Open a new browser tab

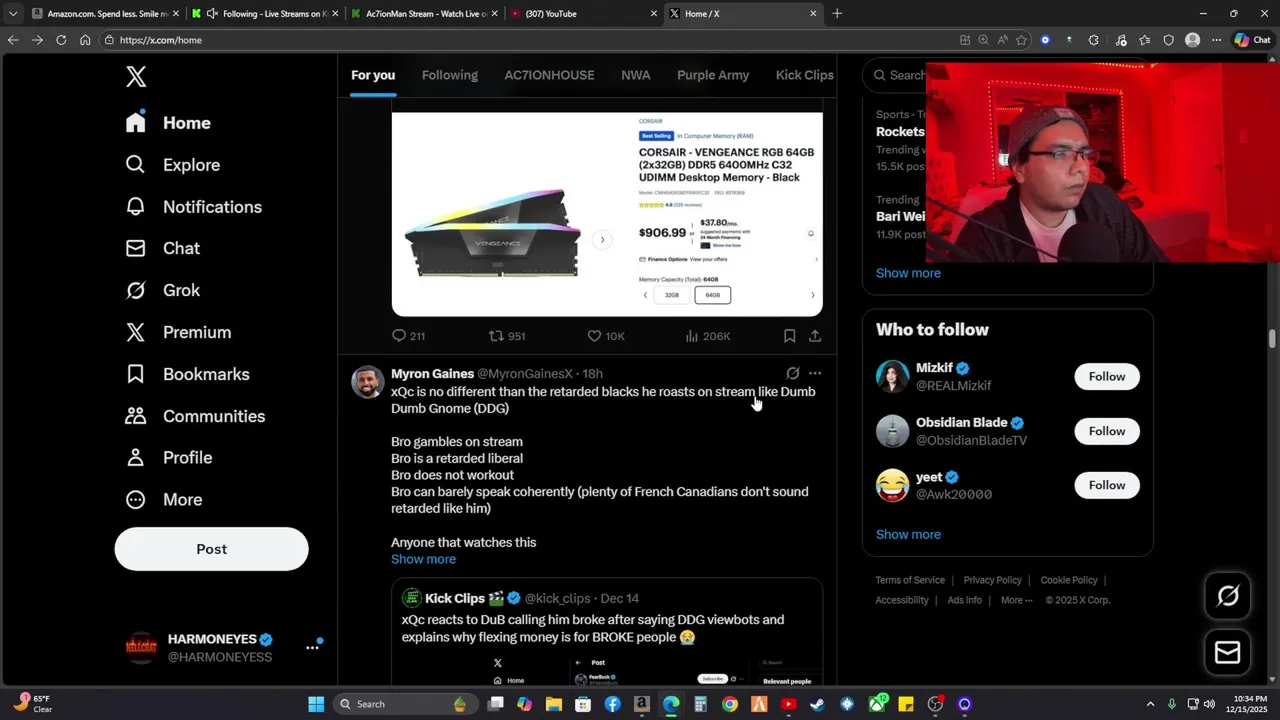pos(837,14)
